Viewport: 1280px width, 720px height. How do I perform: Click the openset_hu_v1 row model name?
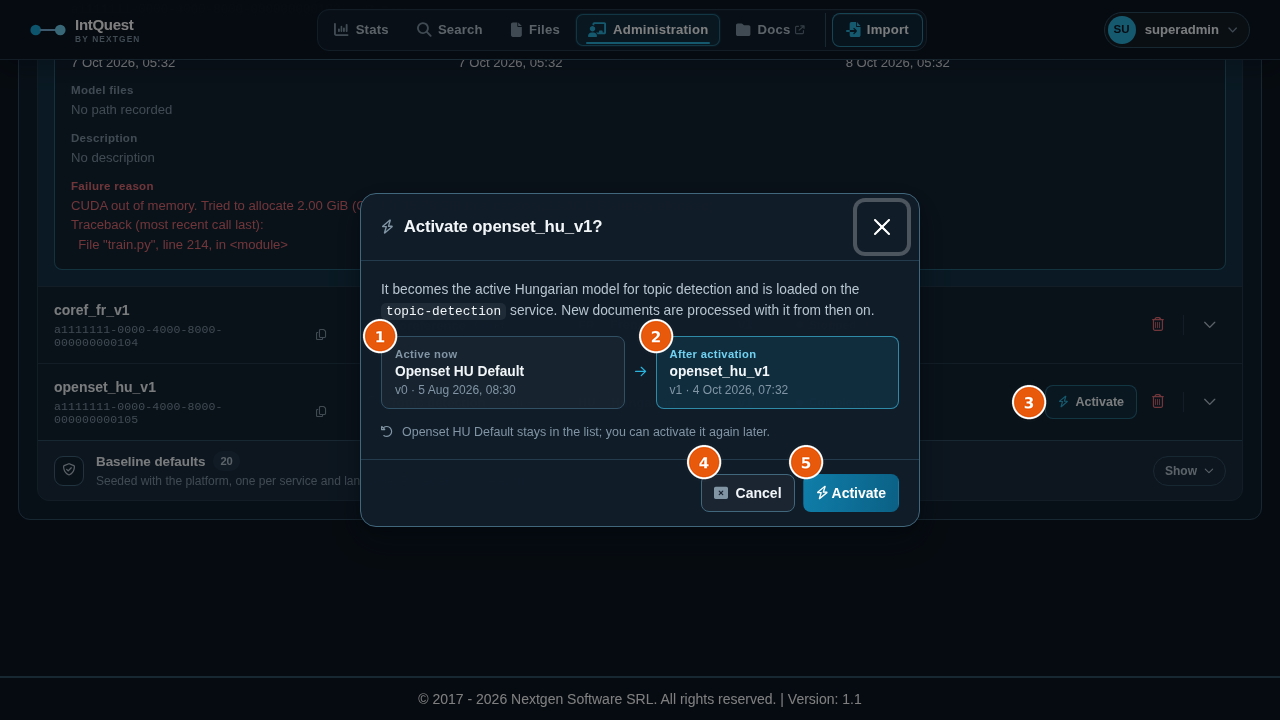(x=105, y=387)
